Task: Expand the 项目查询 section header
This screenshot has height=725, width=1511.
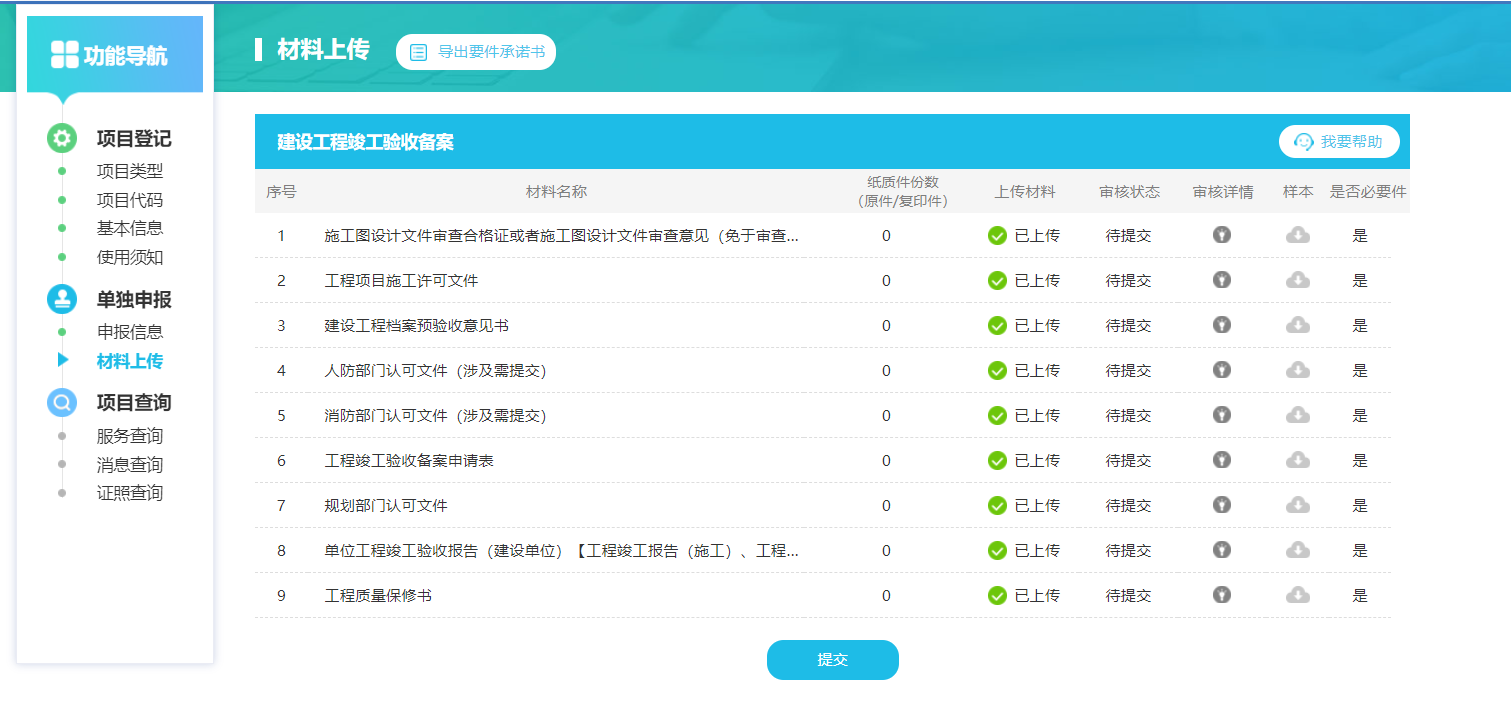Action: point(133,403)
